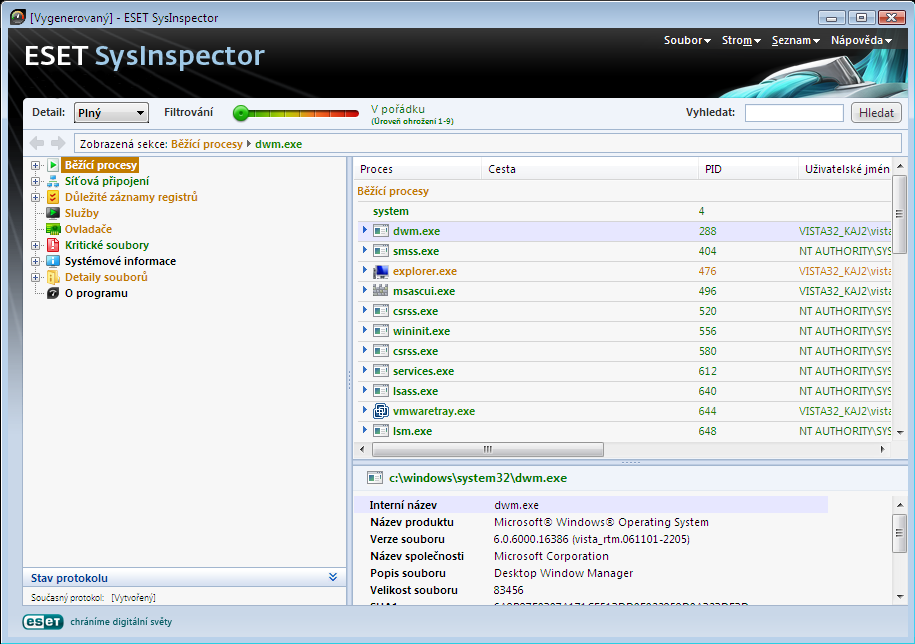Open the Detail level dropdown
Screen dimensions: 915x644
[x=111, y=113]
